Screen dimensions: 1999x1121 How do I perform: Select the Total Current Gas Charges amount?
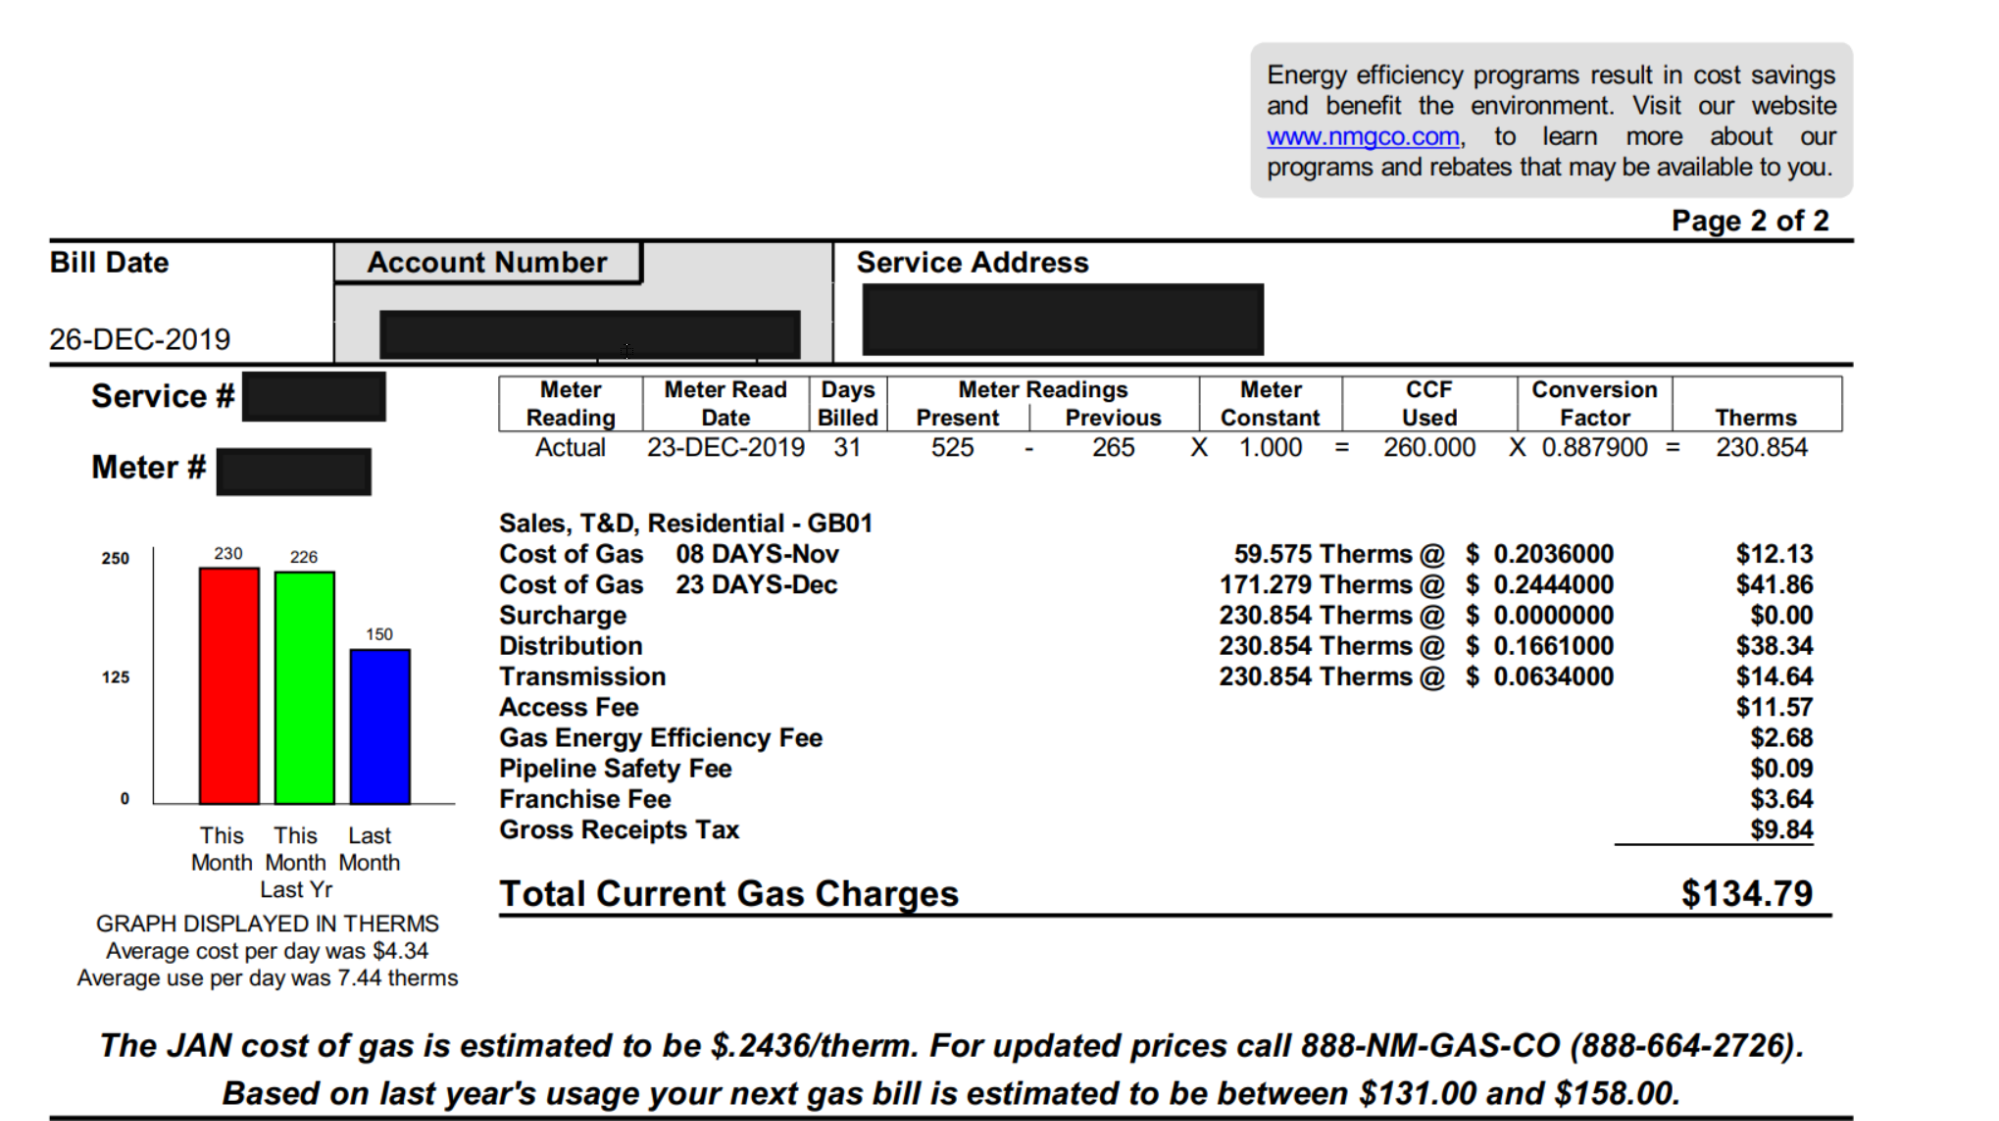pyautogui.click(x=1749, y=893)
